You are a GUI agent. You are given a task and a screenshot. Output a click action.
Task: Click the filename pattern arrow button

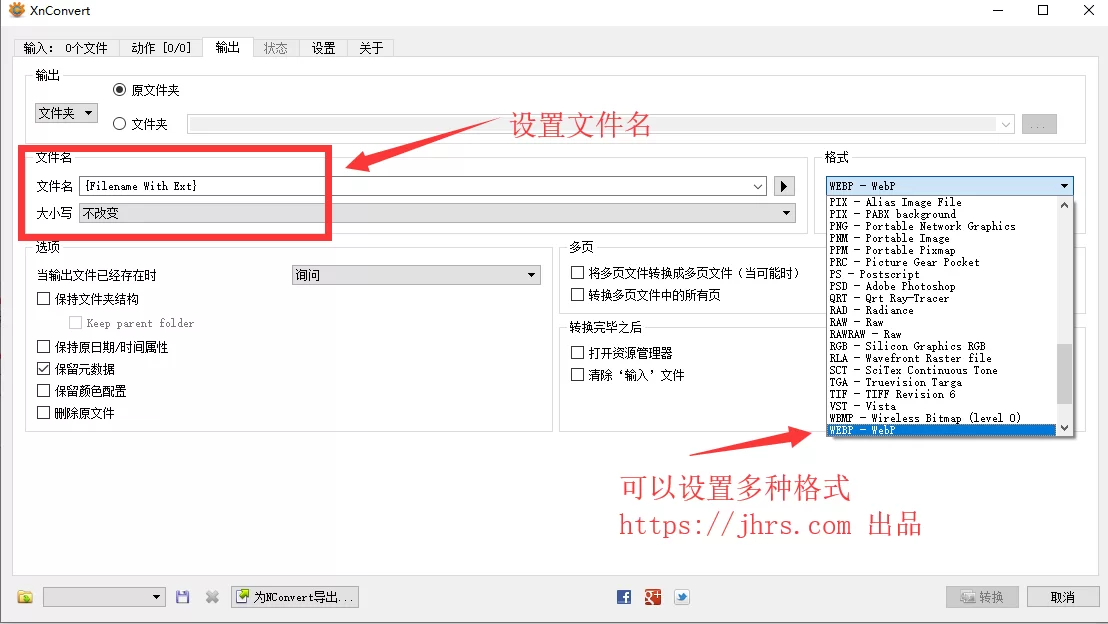[x=784, y=187]
